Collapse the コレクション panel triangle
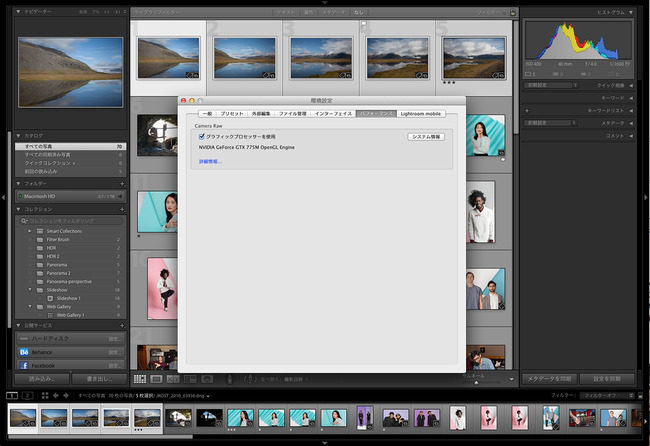This screenshot has height=446, width=650. (18, 209)
